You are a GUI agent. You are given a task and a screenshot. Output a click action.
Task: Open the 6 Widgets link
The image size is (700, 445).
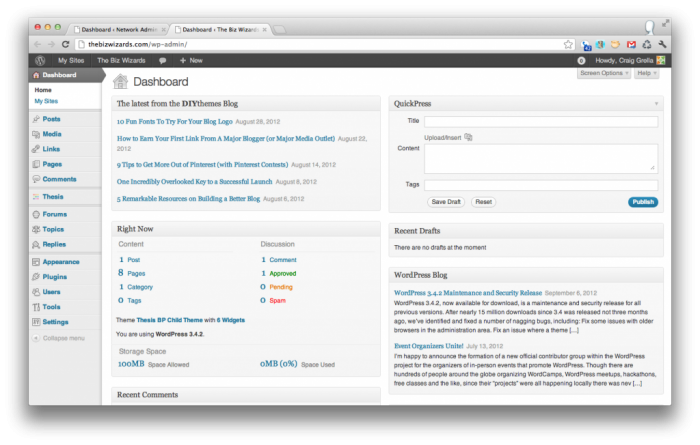pyautogui.click(x=230, y=320)
